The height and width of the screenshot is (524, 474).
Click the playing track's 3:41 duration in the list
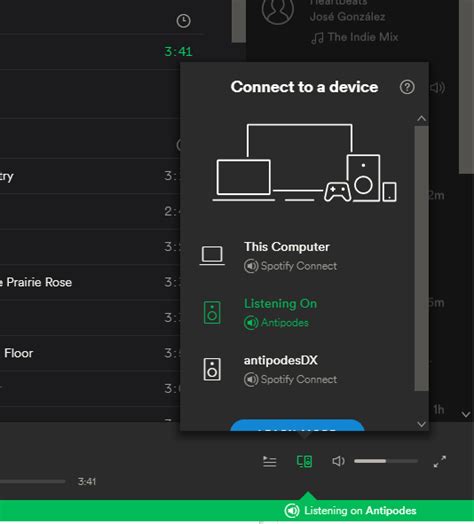(178, 51)
